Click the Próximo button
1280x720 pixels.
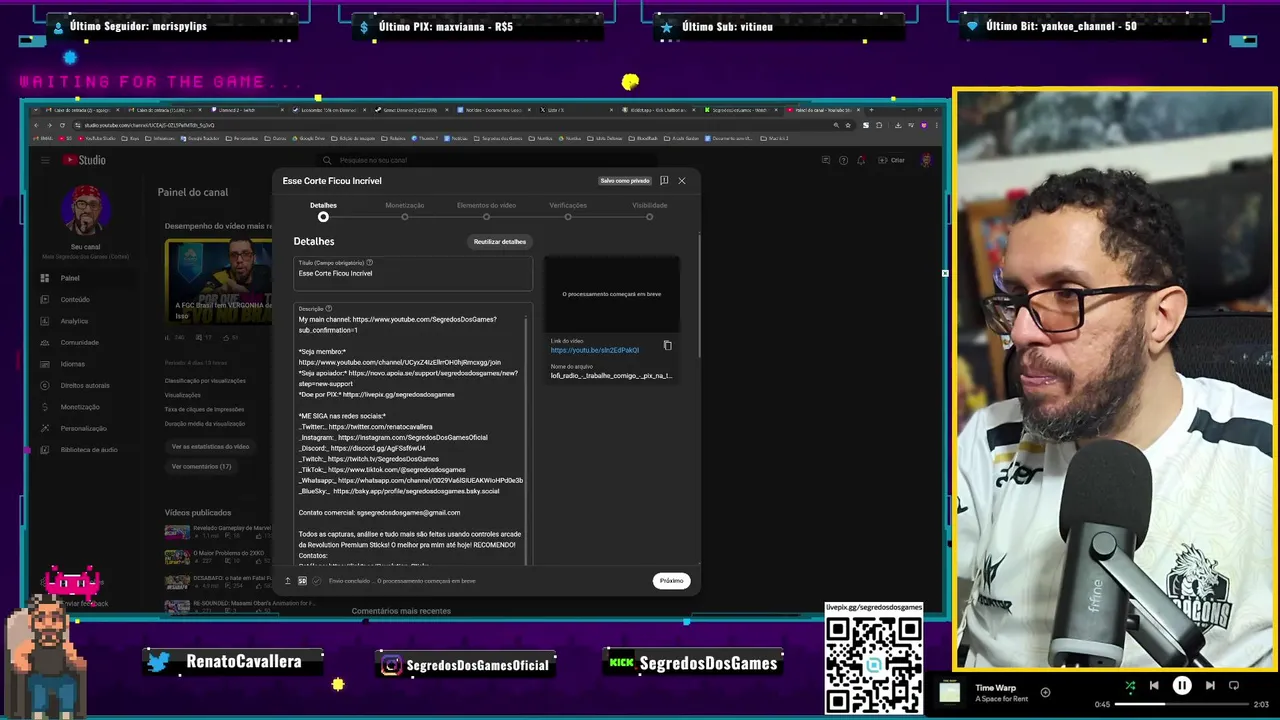[672, 581]
